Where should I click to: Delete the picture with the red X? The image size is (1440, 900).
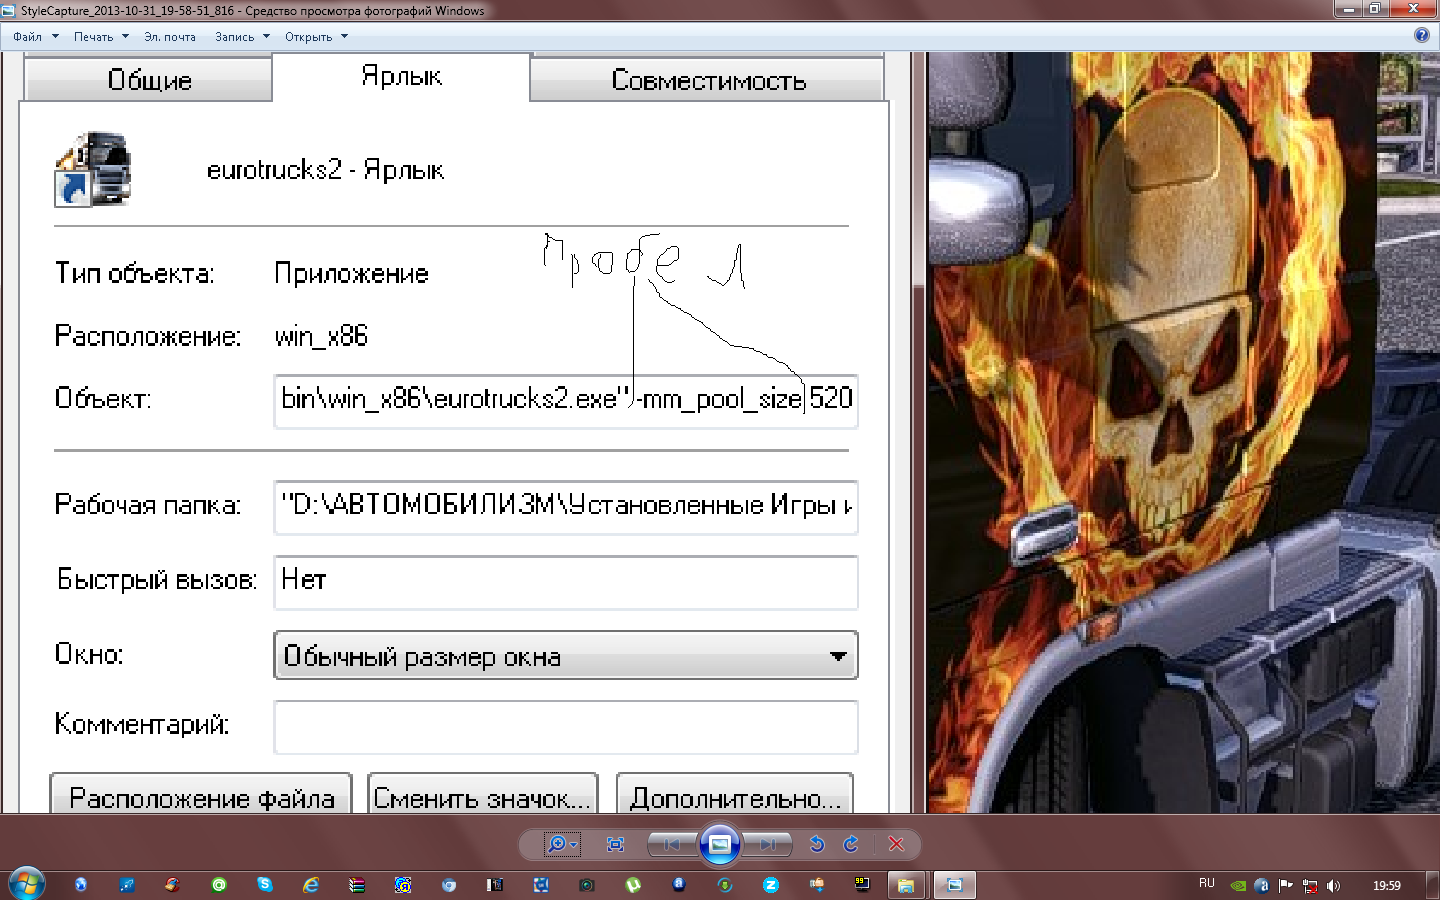897,845
